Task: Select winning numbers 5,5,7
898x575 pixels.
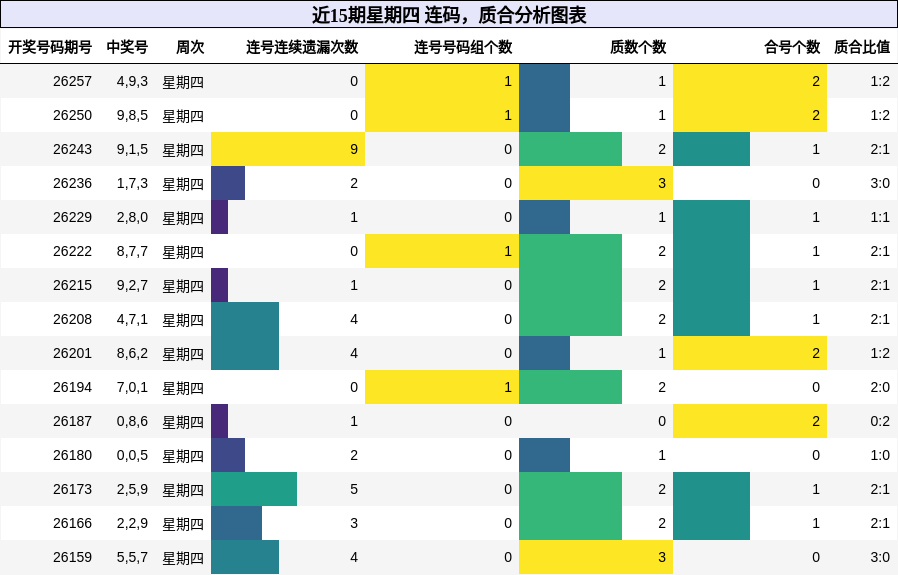Action: [x=132, y=557]
